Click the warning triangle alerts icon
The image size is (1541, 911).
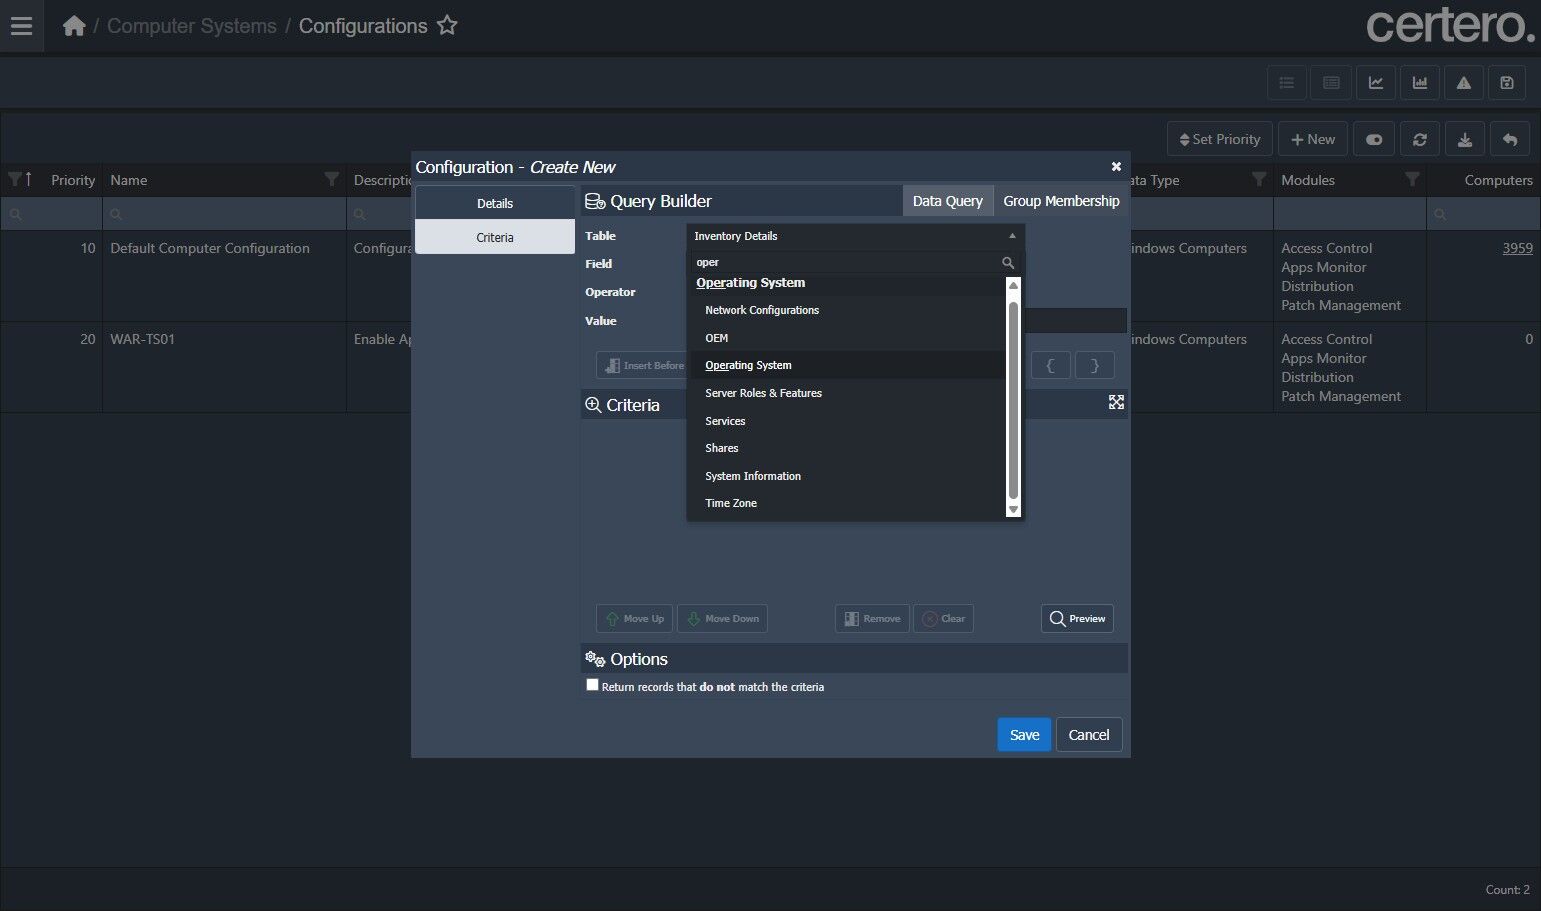tap(1463, 83)
